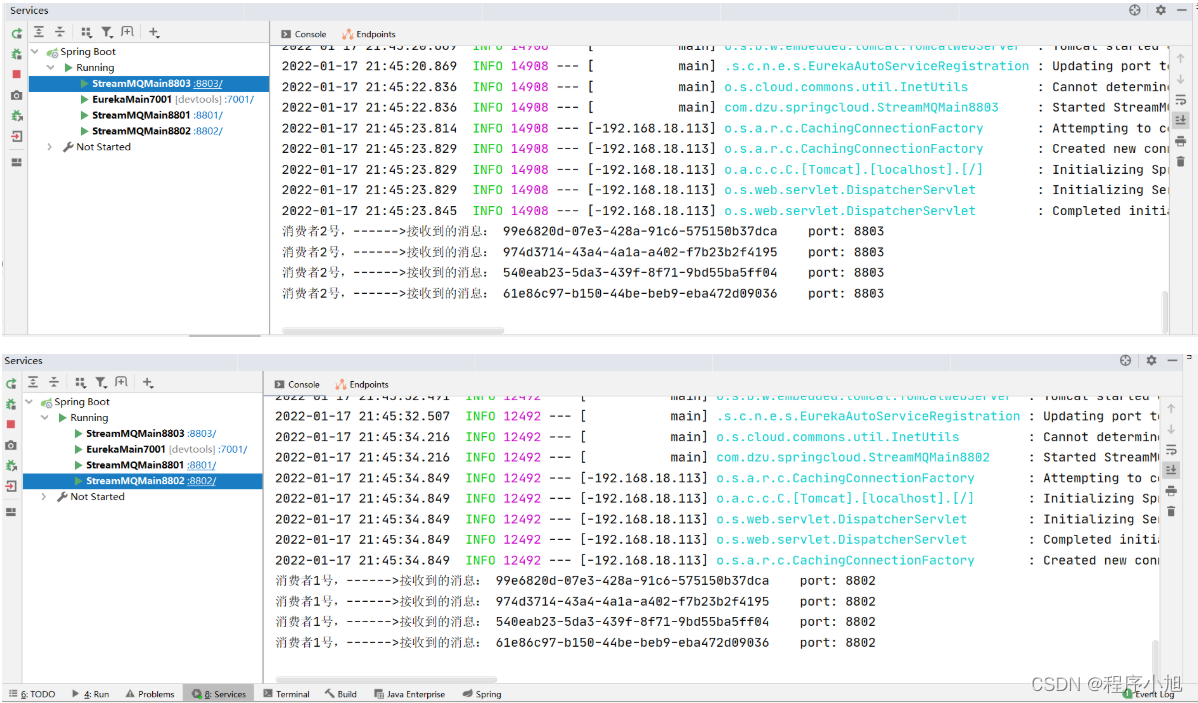This screenshot has height=703, width=1198.
Task: Switch to Endpoints tab in lower Services panel
Action: pyautogui.click(x=362, y=384)
